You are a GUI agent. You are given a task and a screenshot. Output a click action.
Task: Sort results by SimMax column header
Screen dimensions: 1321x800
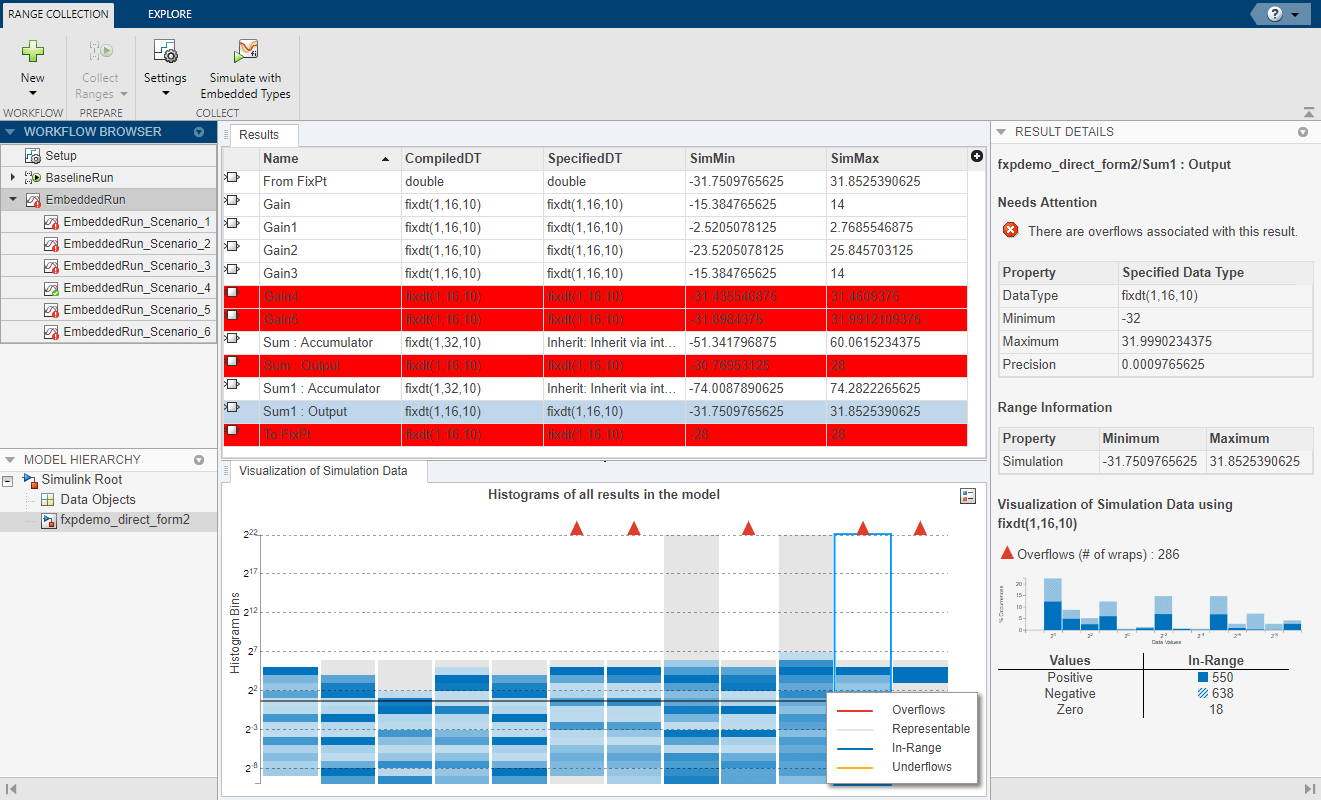pos(854,158)
